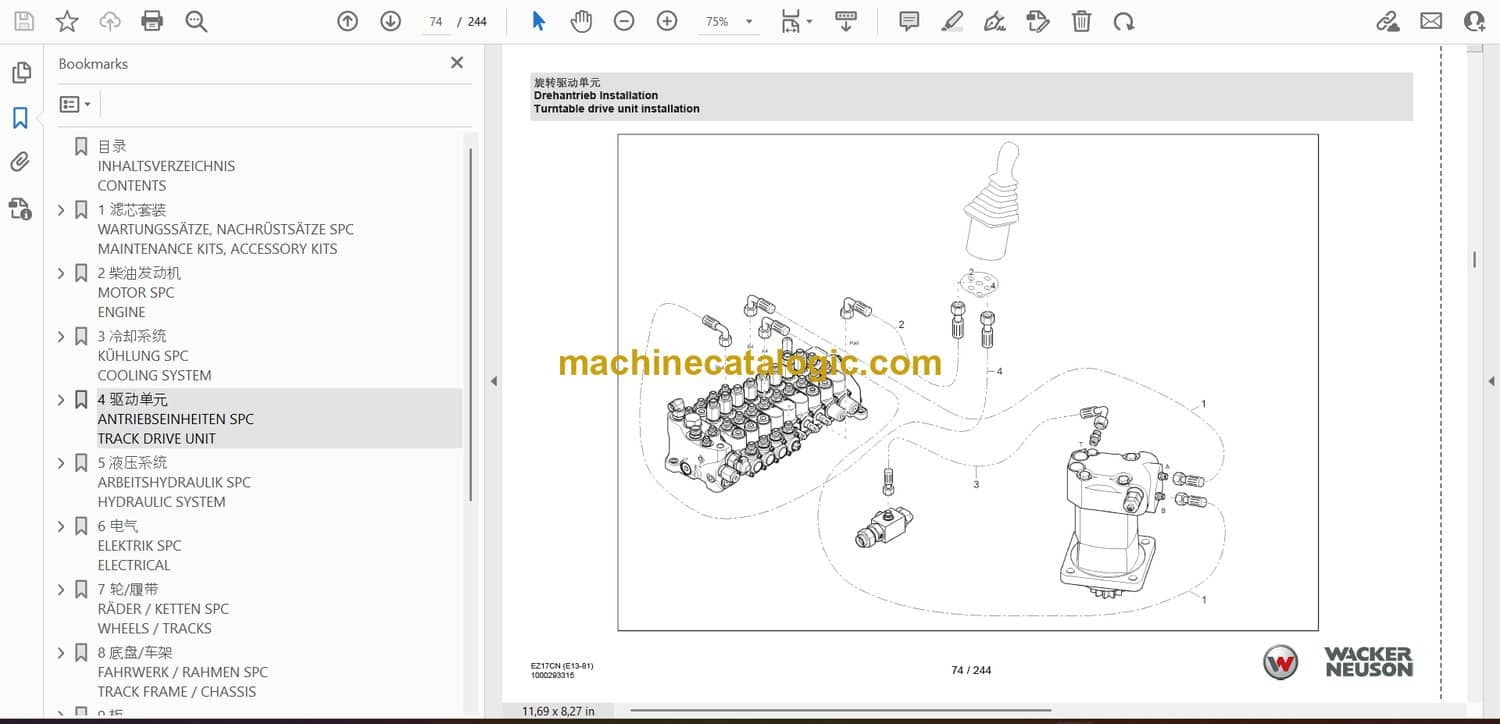Star this file as a favourite
Viewport: 1500px width, 724px height.
tap(67, 21)
